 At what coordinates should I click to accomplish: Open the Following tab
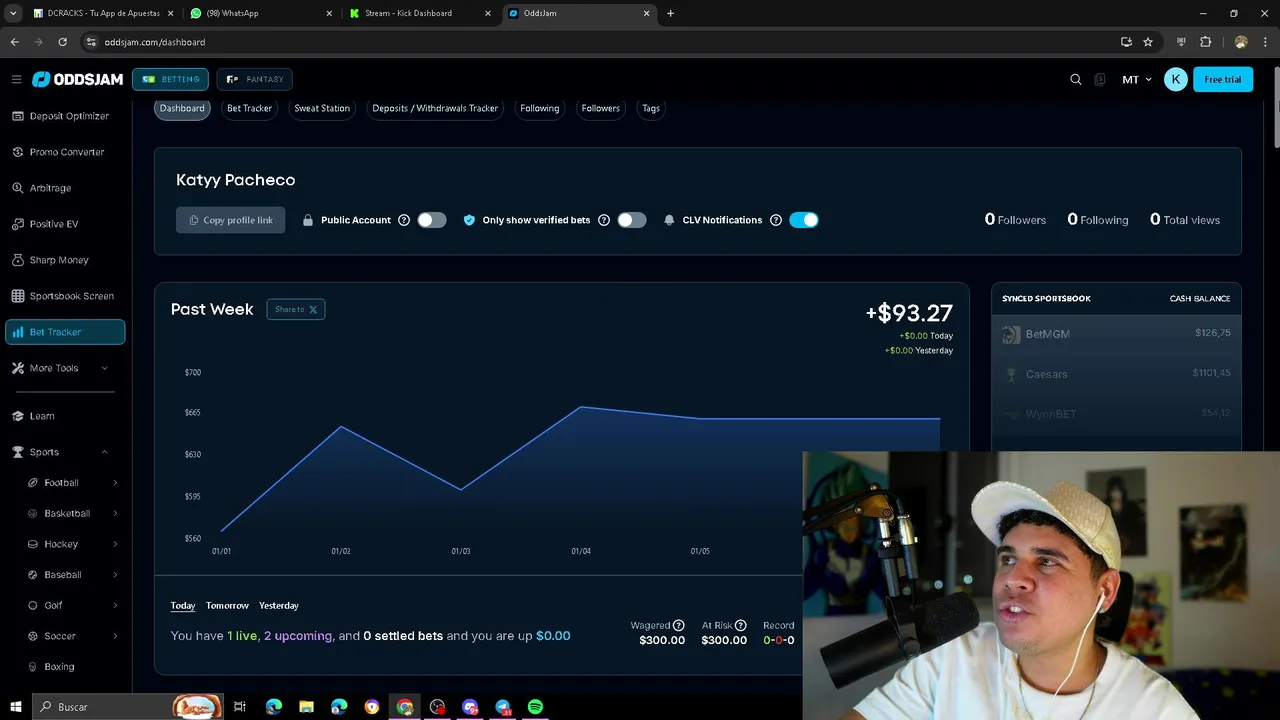(540, 108)
